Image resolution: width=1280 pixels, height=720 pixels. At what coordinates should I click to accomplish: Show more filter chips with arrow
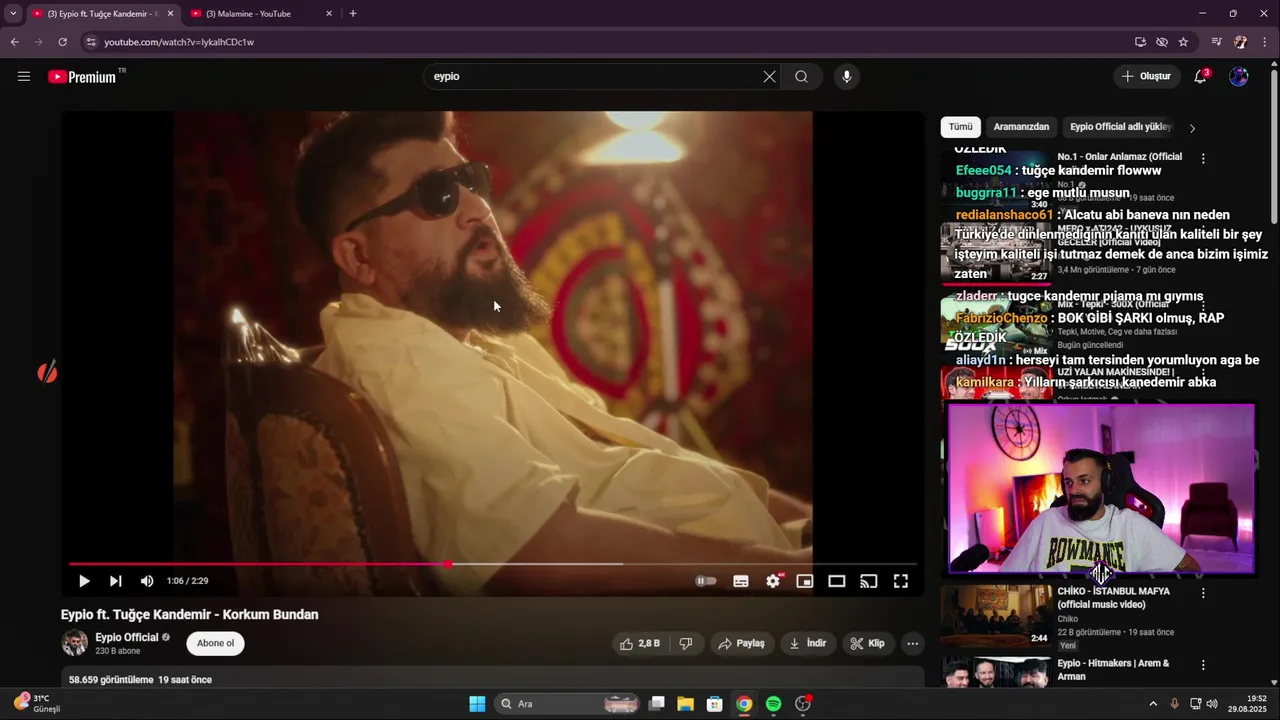[1192, 128]
